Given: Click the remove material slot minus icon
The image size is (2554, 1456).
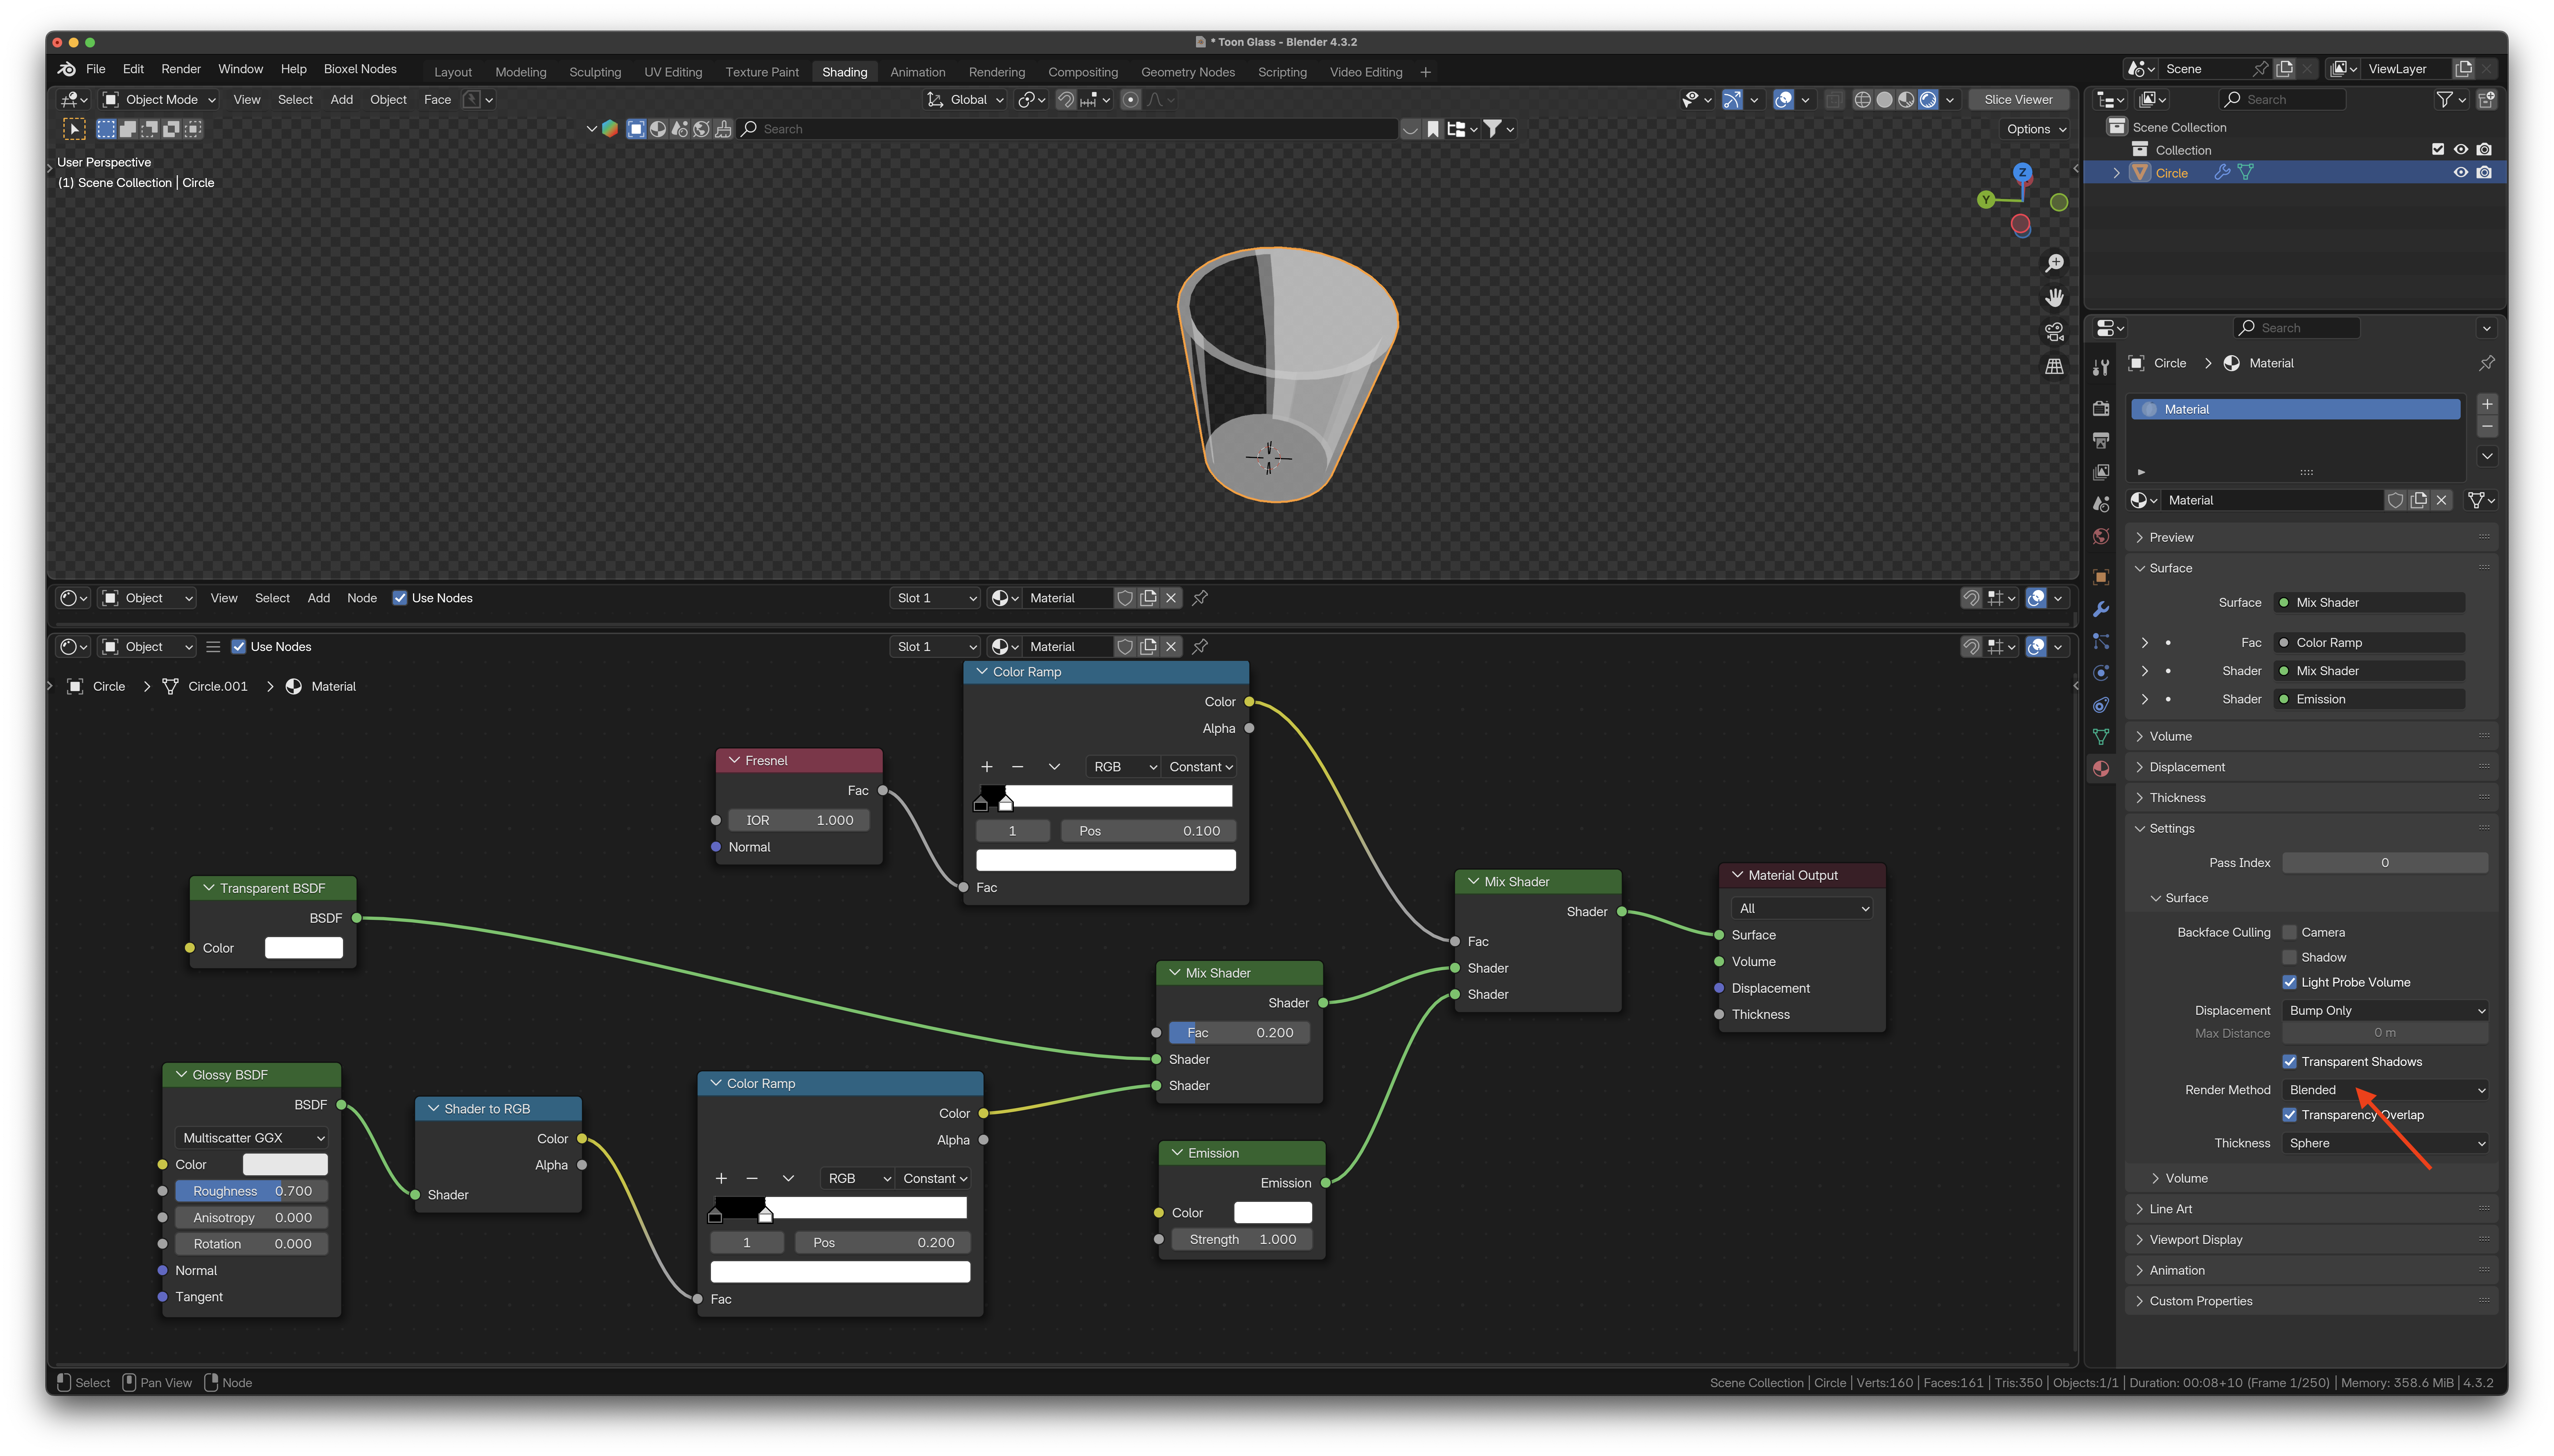Looking at the screenshot, I should [x=2487, y=427].
